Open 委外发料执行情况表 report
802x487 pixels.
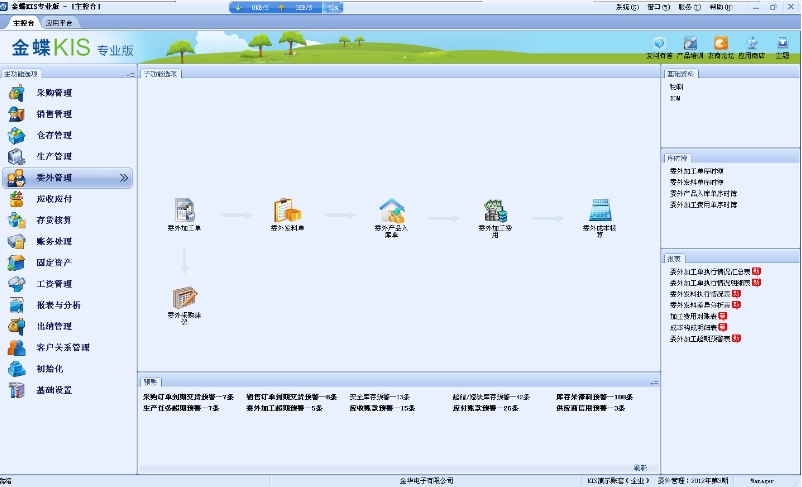(700, 294)
